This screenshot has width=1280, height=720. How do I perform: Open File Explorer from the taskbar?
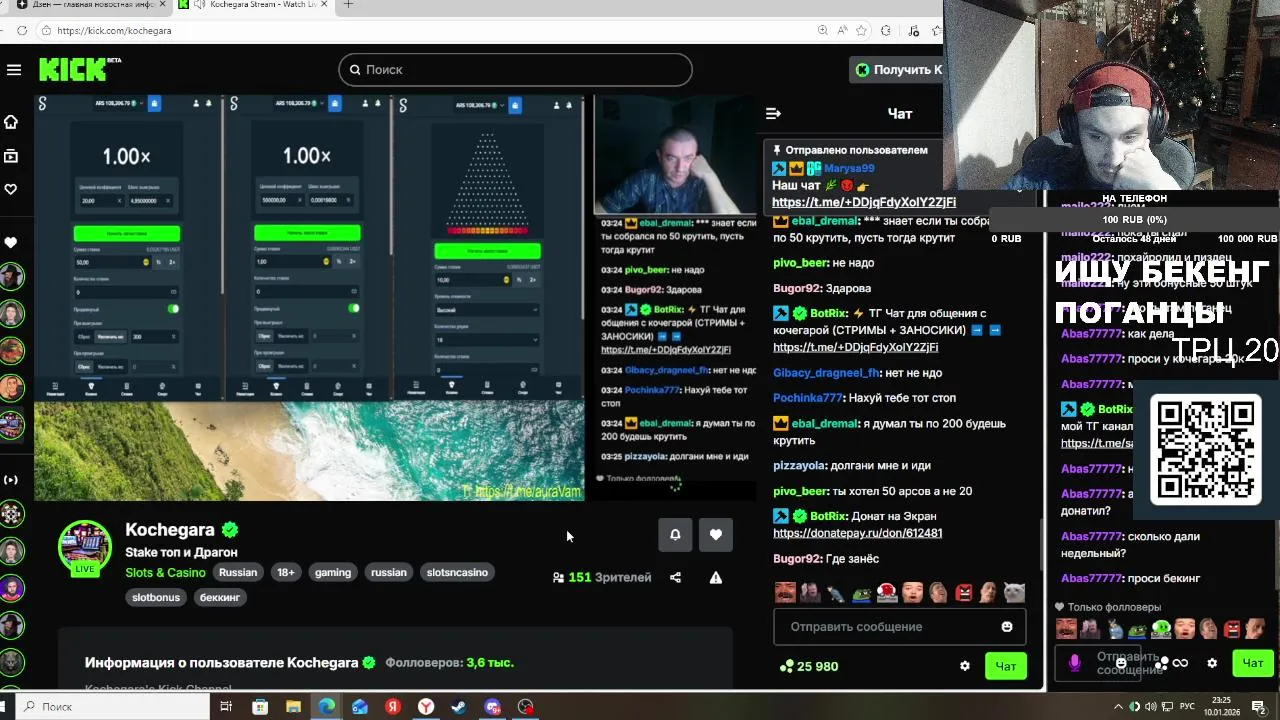[x=293, y=707]
